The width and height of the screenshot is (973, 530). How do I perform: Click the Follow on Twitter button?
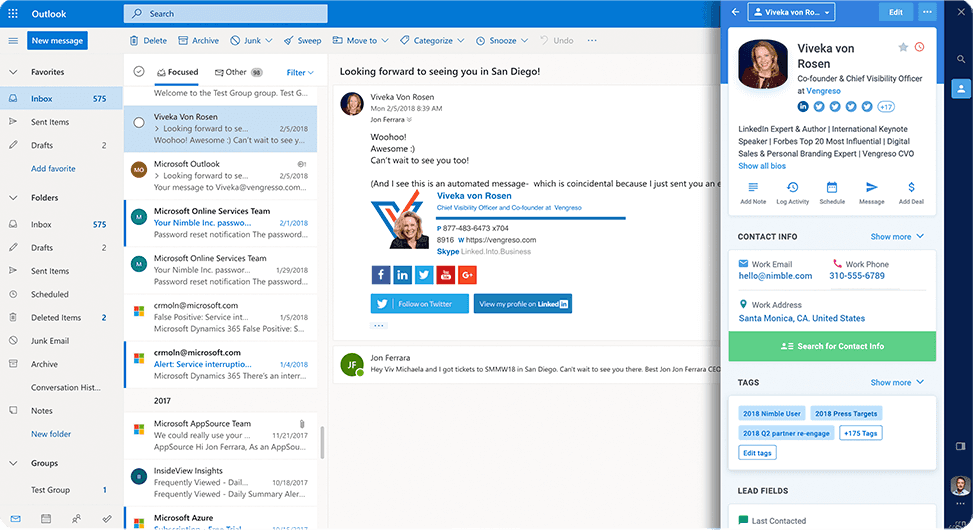[419, 304]
